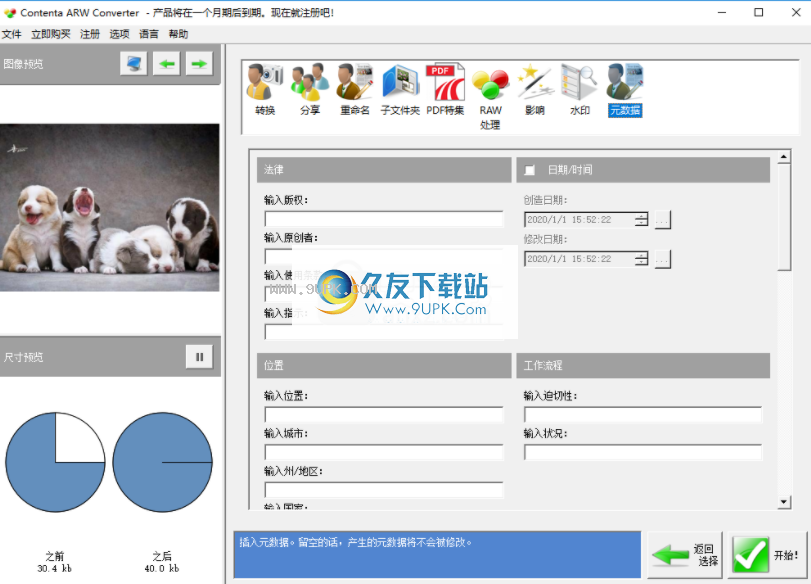Click the 输入州/地区 text field
The width and height of the screenshot is (811, 584).
384,490
